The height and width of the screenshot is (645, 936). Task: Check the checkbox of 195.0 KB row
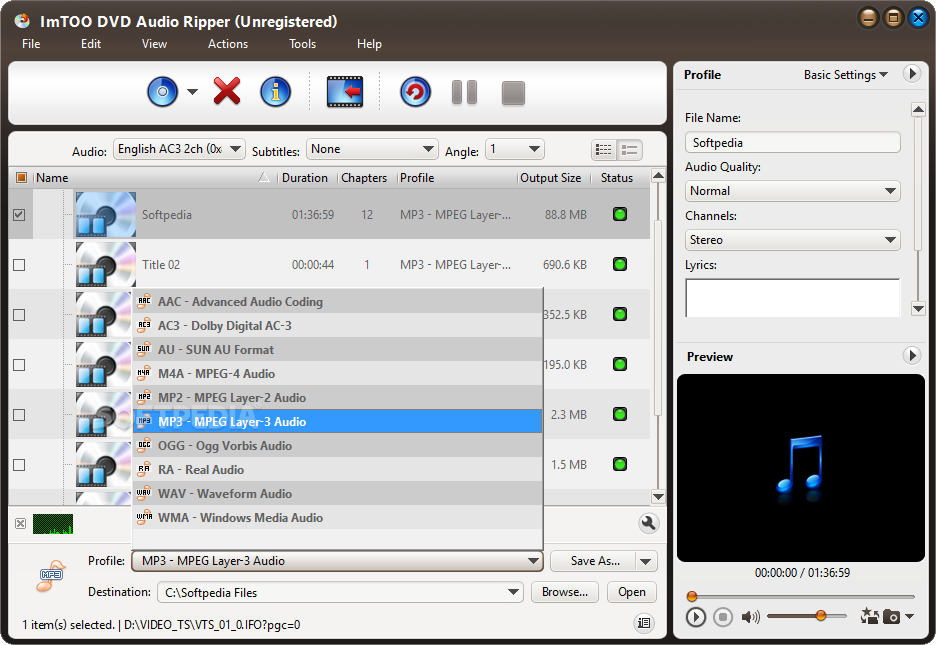tap(19, 365)
